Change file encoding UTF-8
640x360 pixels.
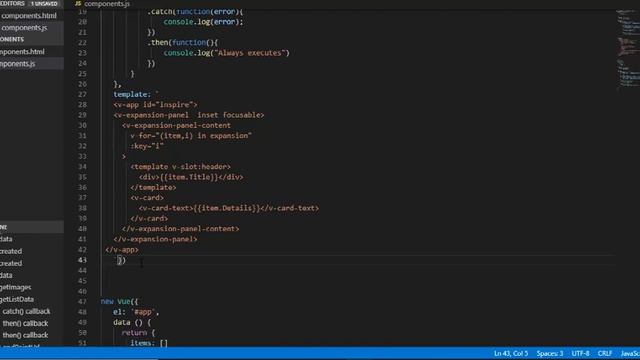(x=580, y=353)
